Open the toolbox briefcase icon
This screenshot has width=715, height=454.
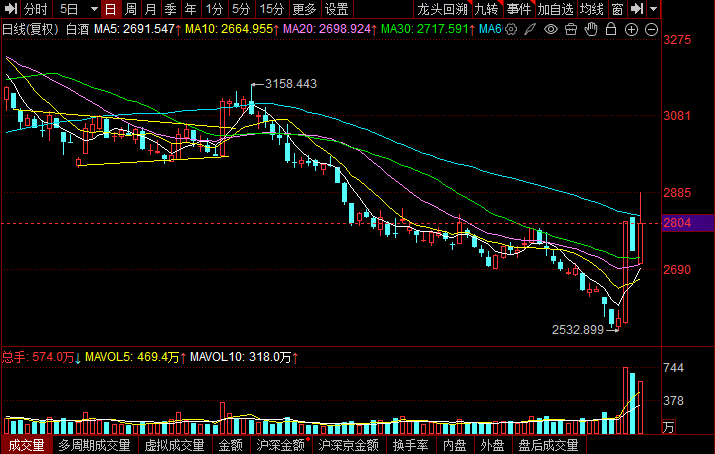coord(571,30)
